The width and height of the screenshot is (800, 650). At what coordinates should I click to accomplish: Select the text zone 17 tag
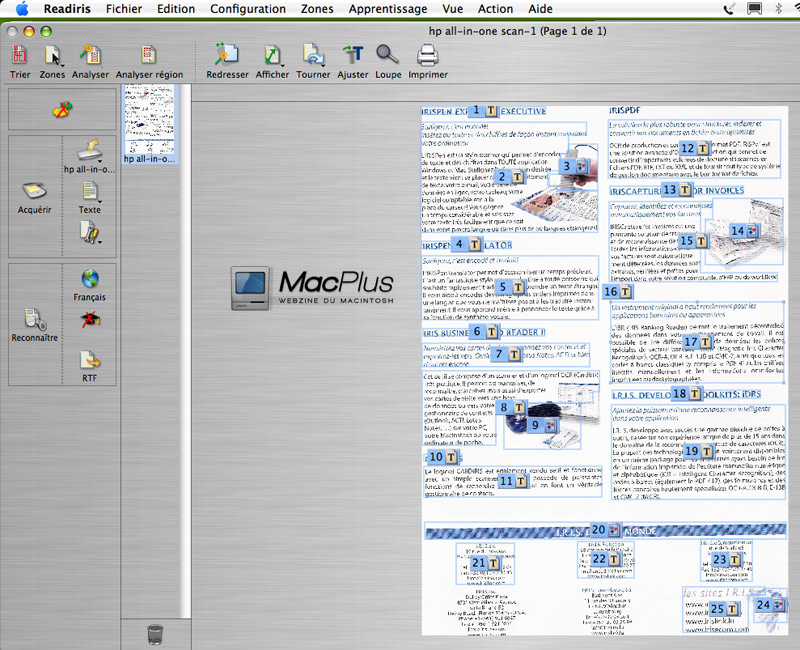click(697, 342)
